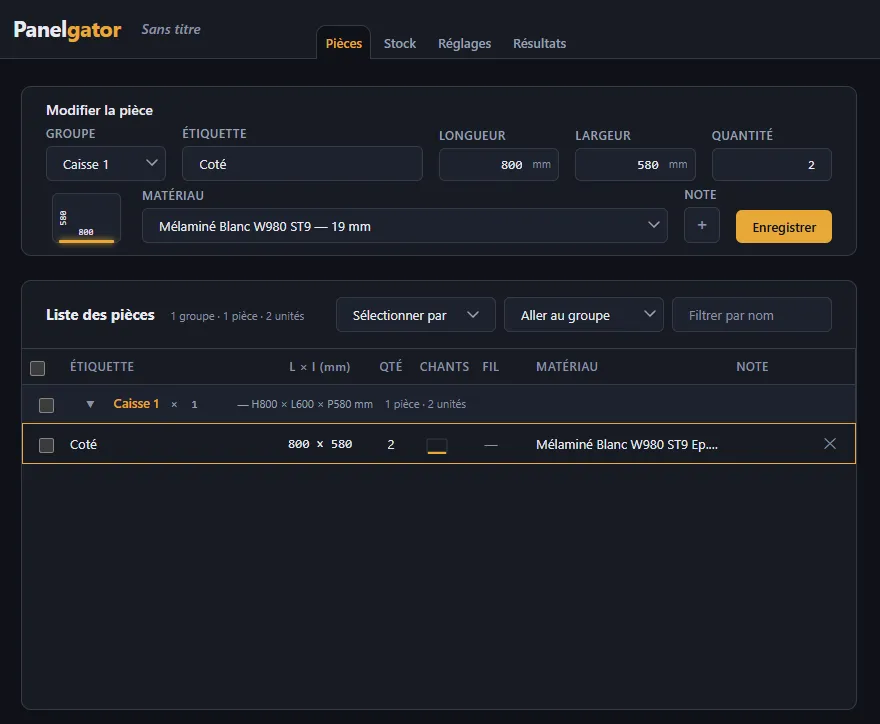The width and height of the screenshot is (880, 724).
Task: Collapse the Caisse 1 group triangle
Action: click(x=90, y=404)
